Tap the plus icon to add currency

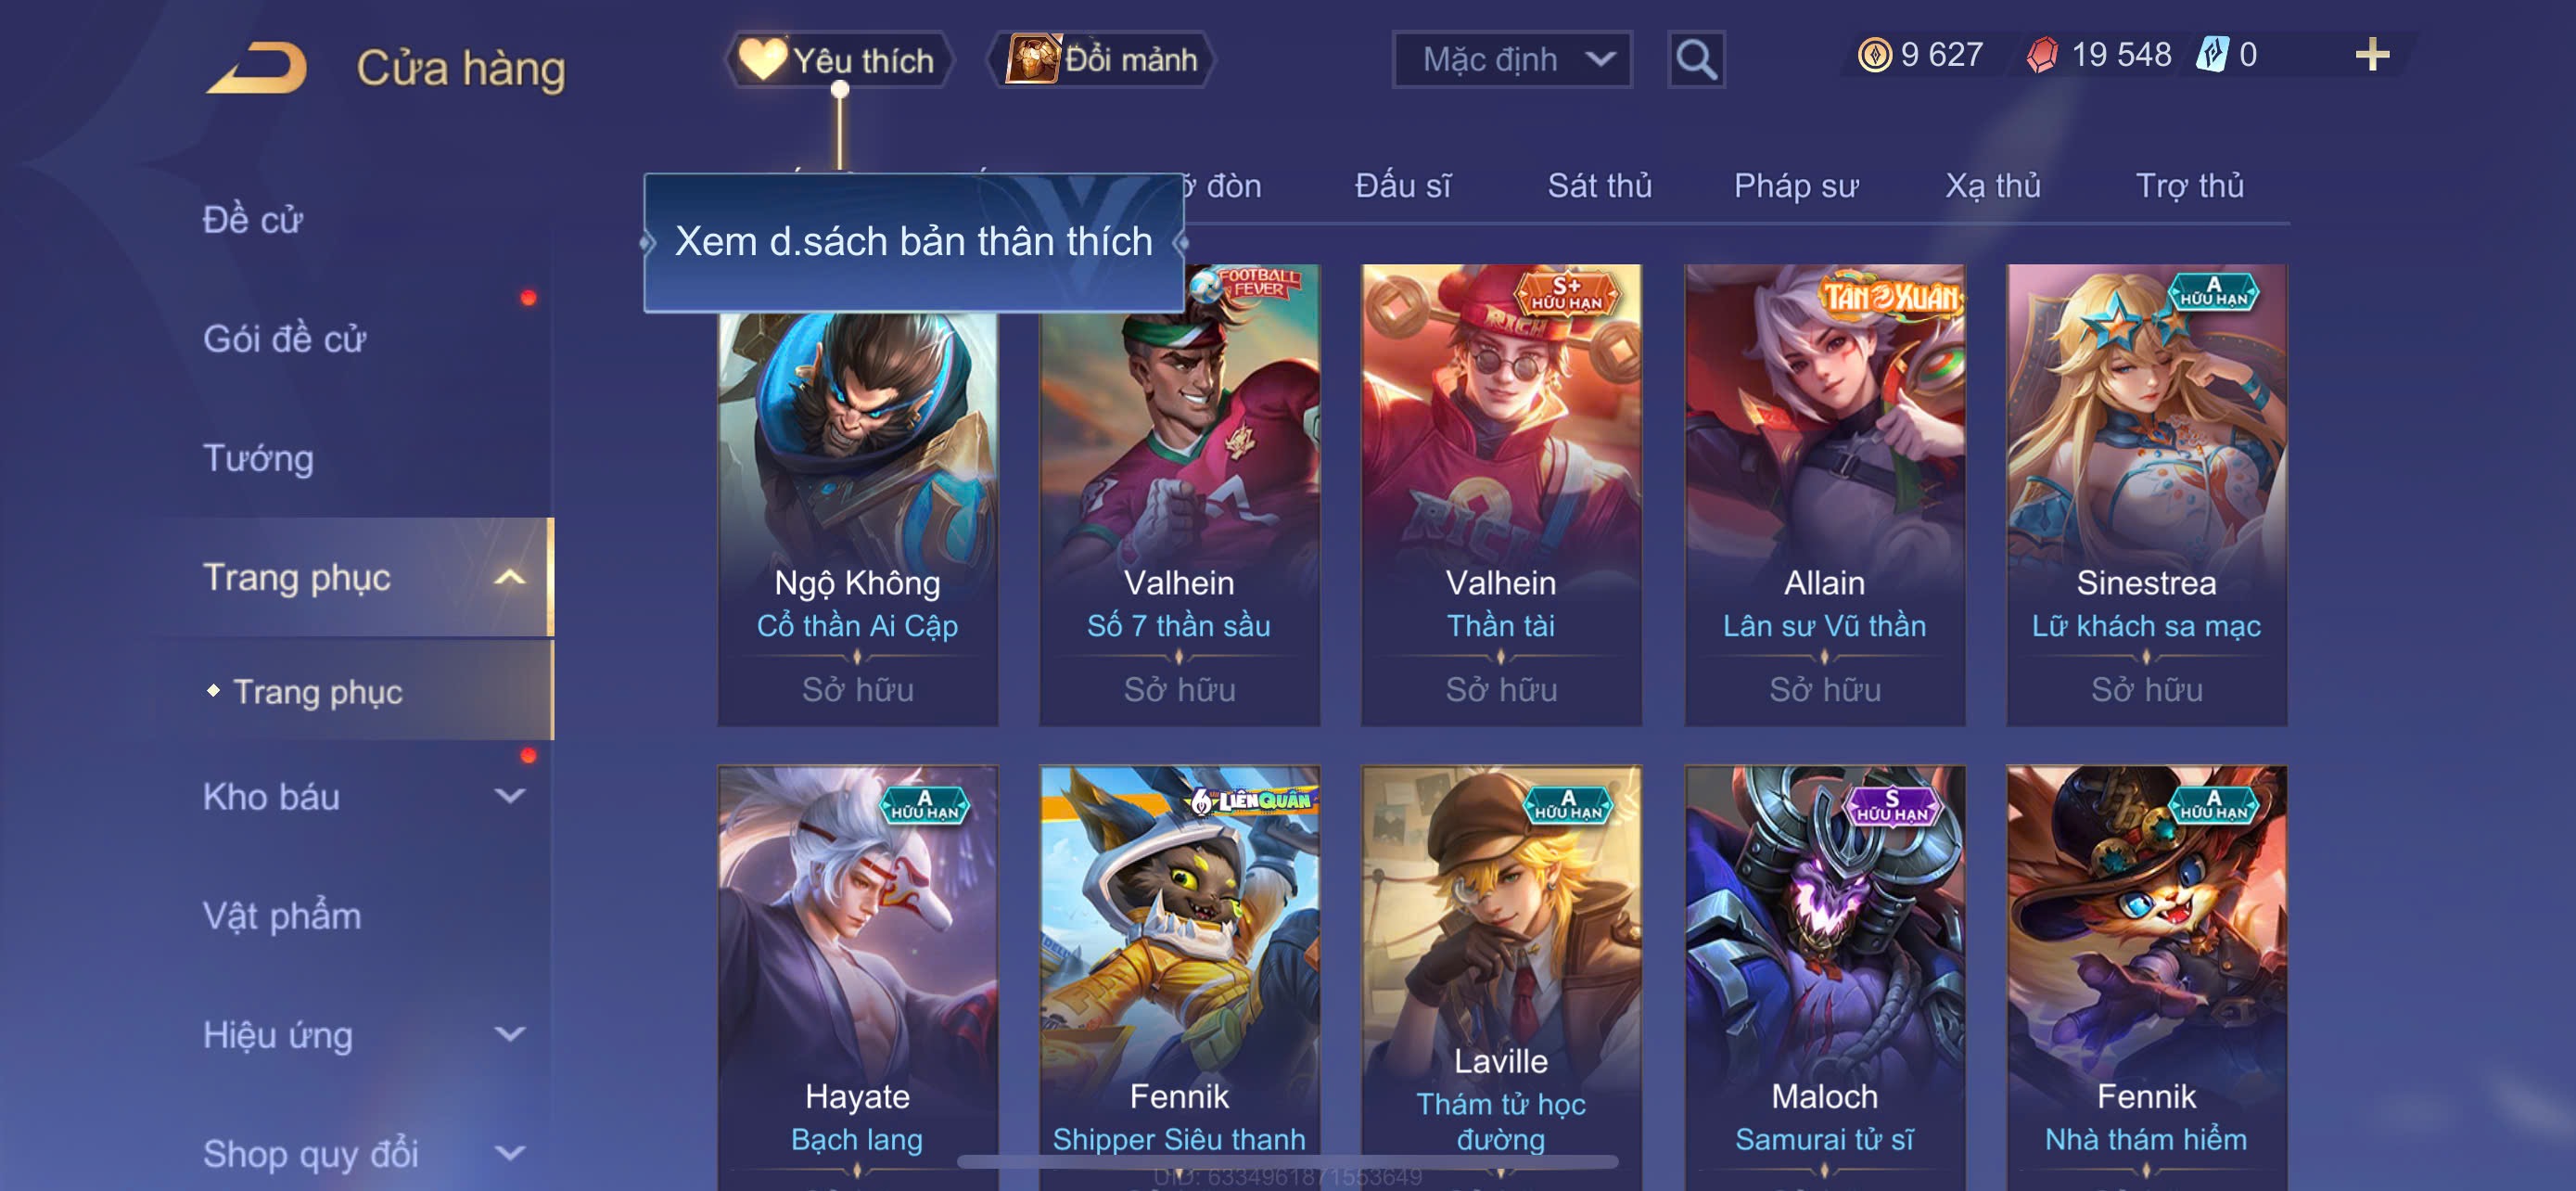pos(2372,55)
